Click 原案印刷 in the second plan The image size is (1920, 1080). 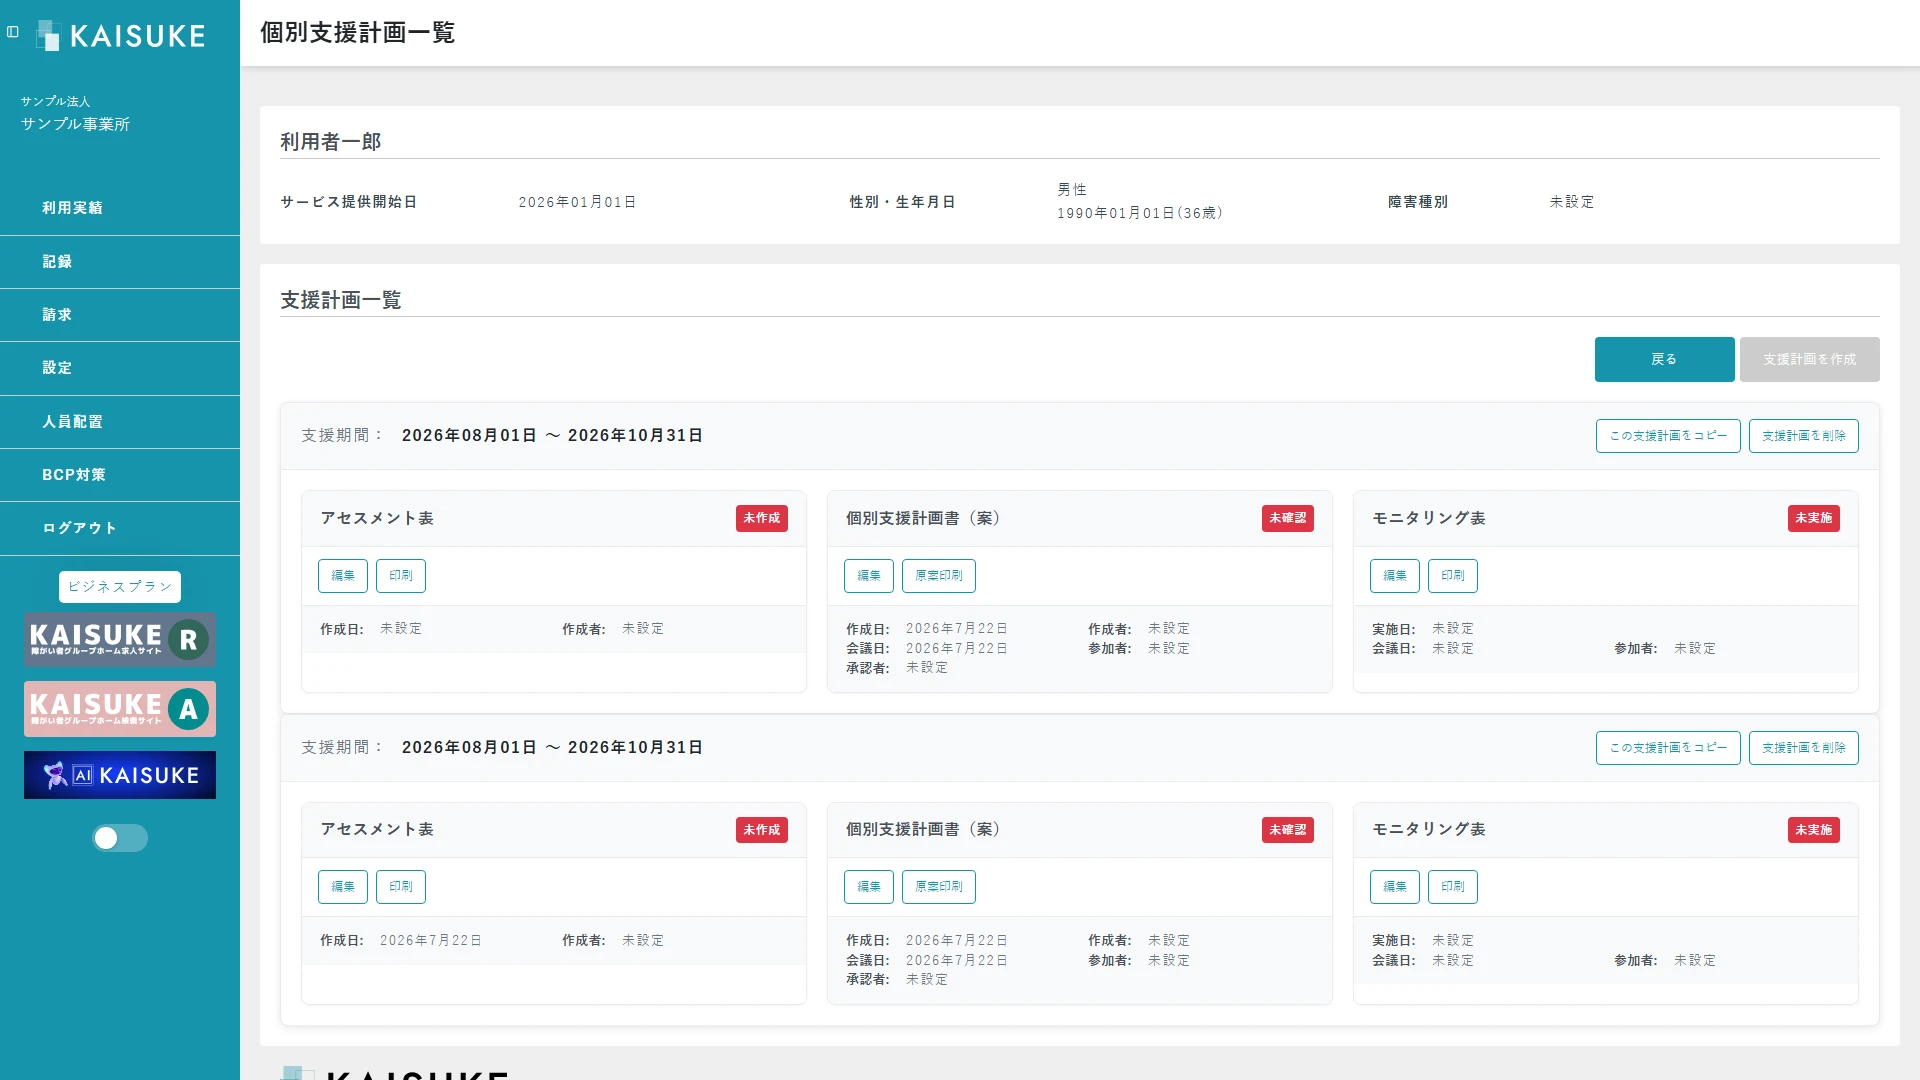tap(939, 887)
